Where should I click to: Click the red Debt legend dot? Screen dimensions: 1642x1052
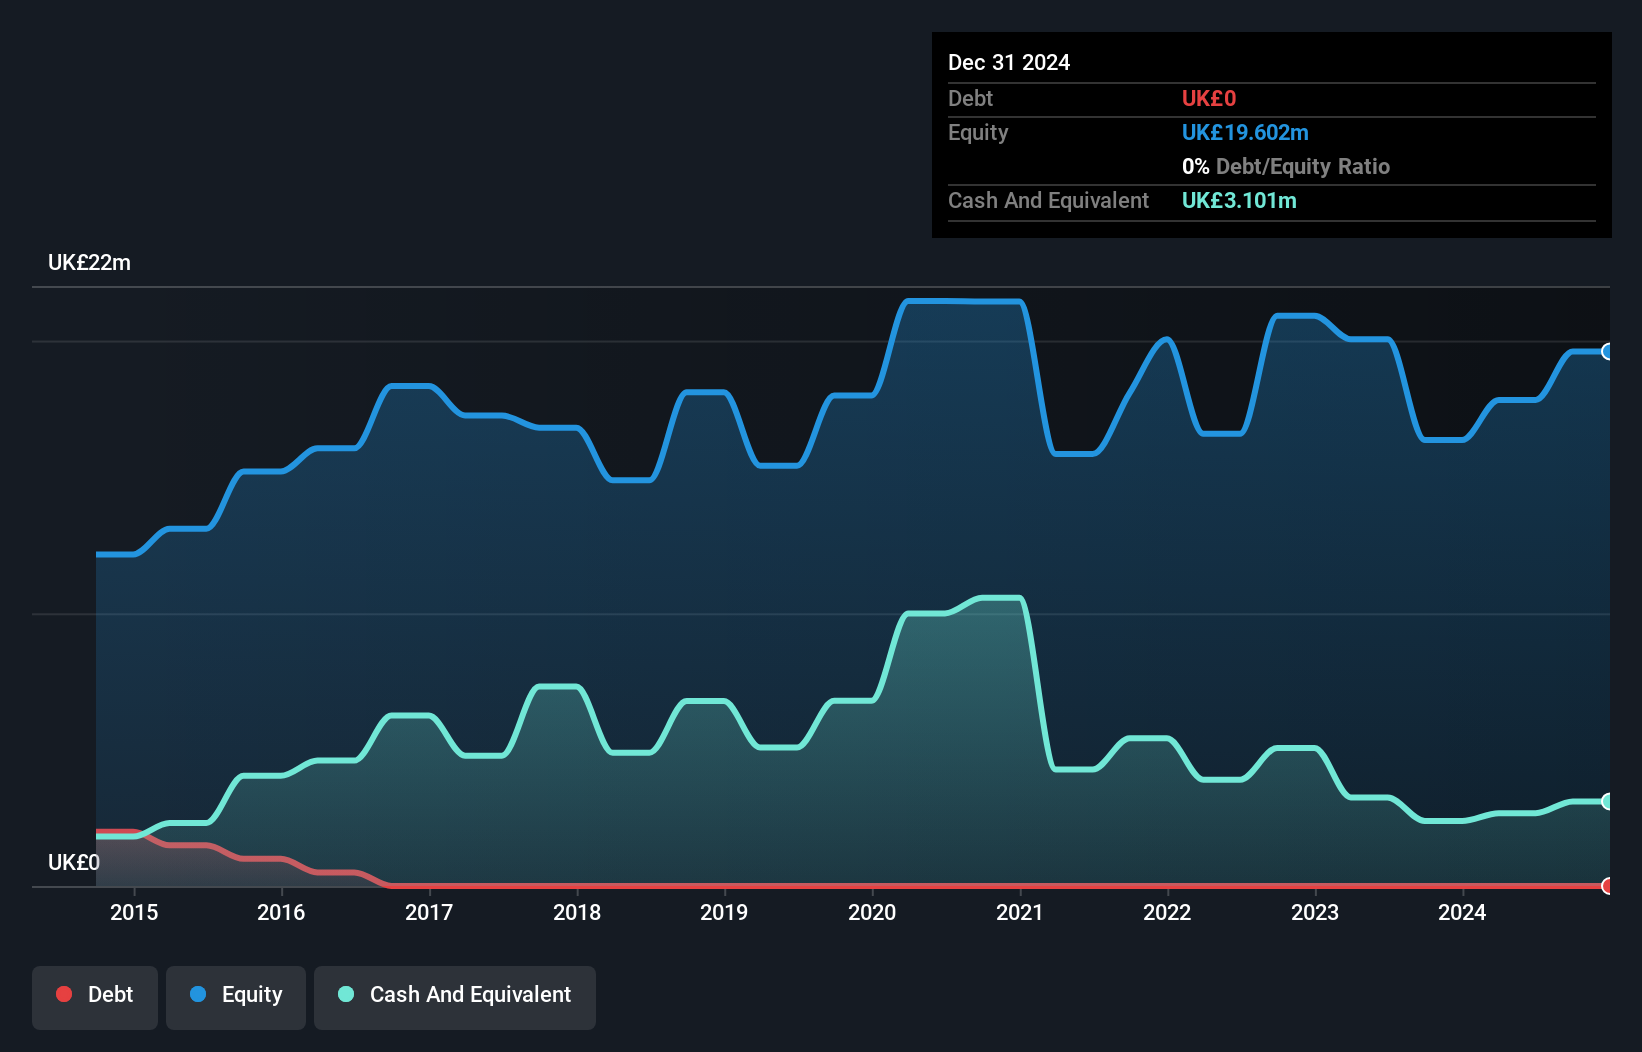coord(64,994)
